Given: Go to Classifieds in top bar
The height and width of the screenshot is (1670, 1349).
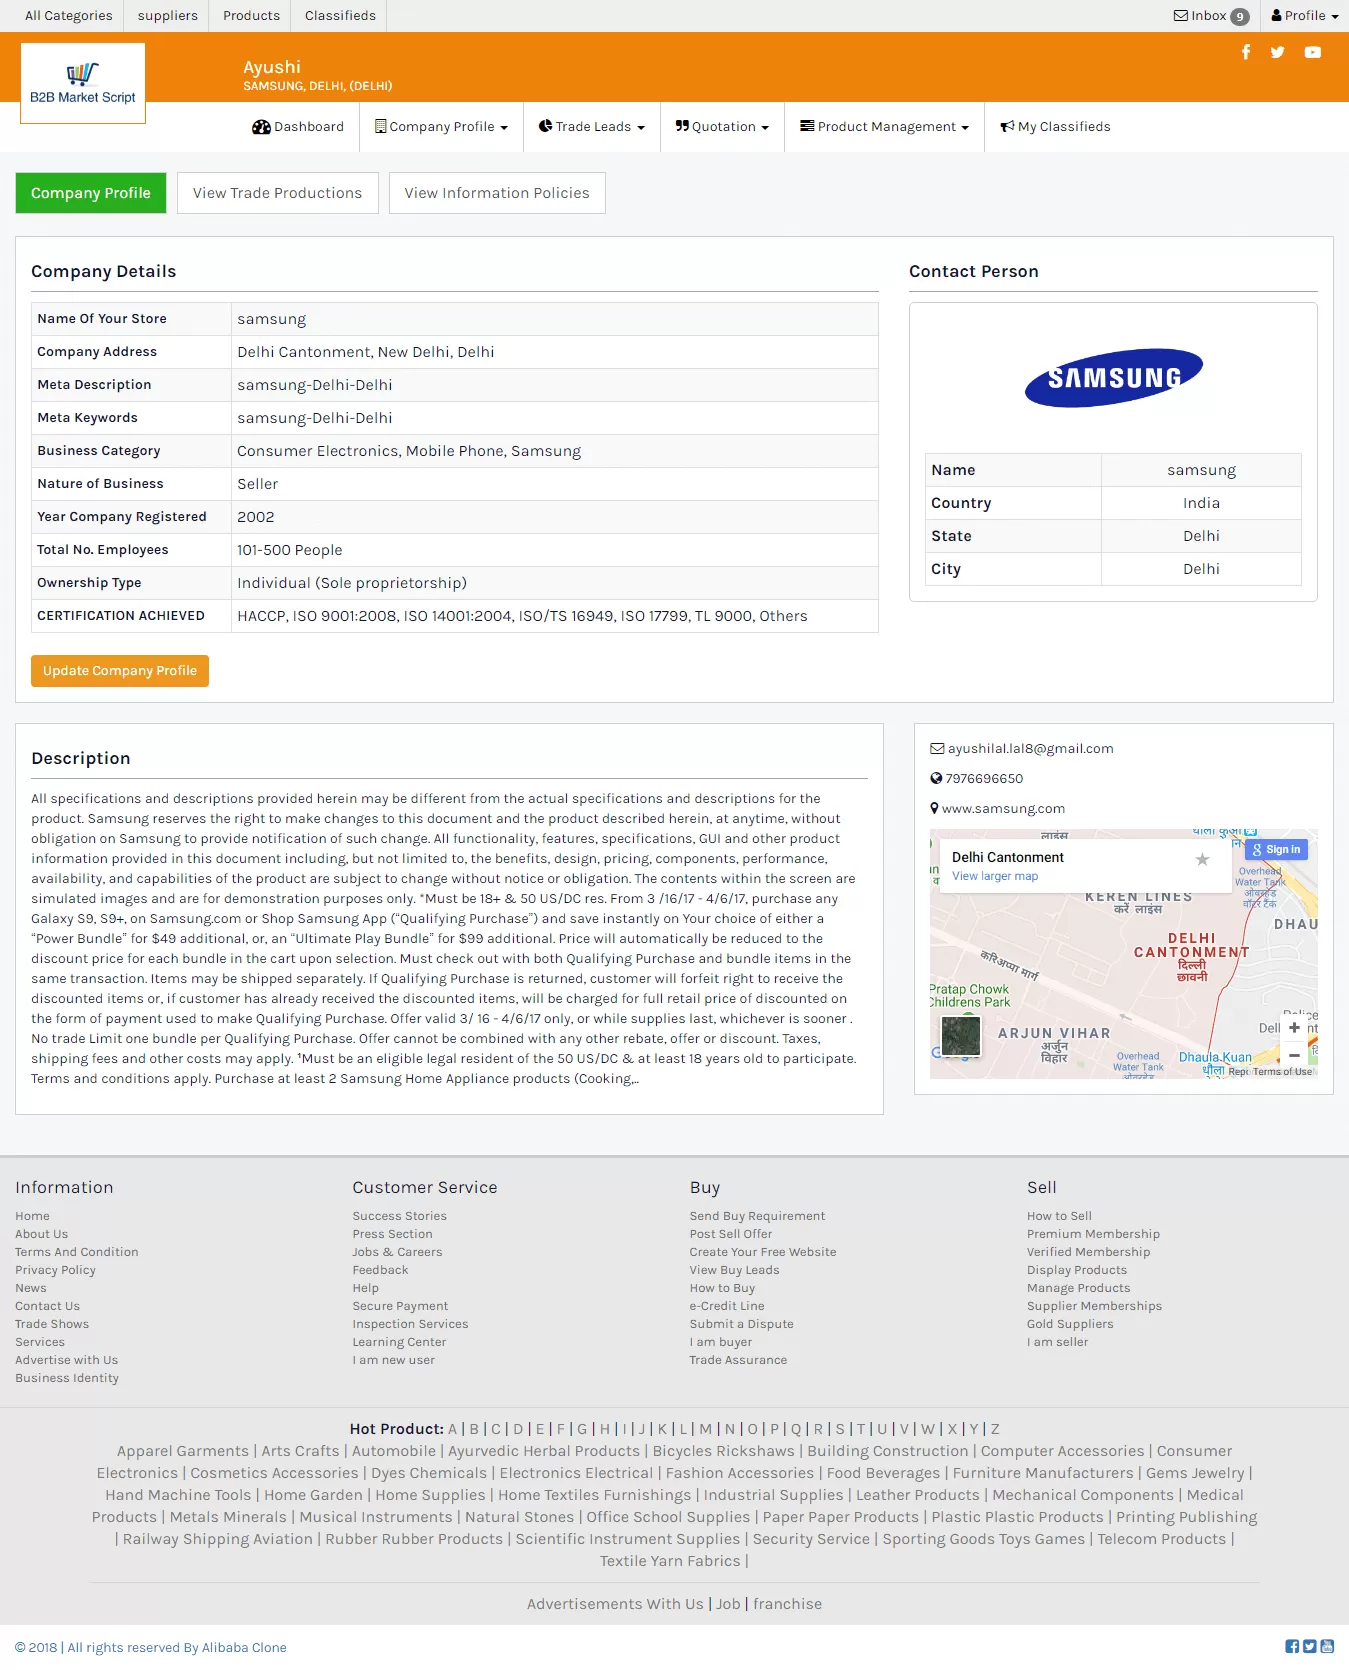Looking at the screenshot, I should [x=340, y=15].
